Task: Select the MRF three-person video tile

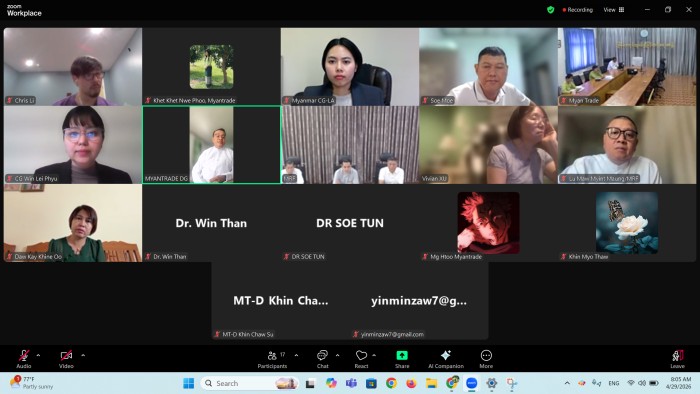Action: point(350,145)
